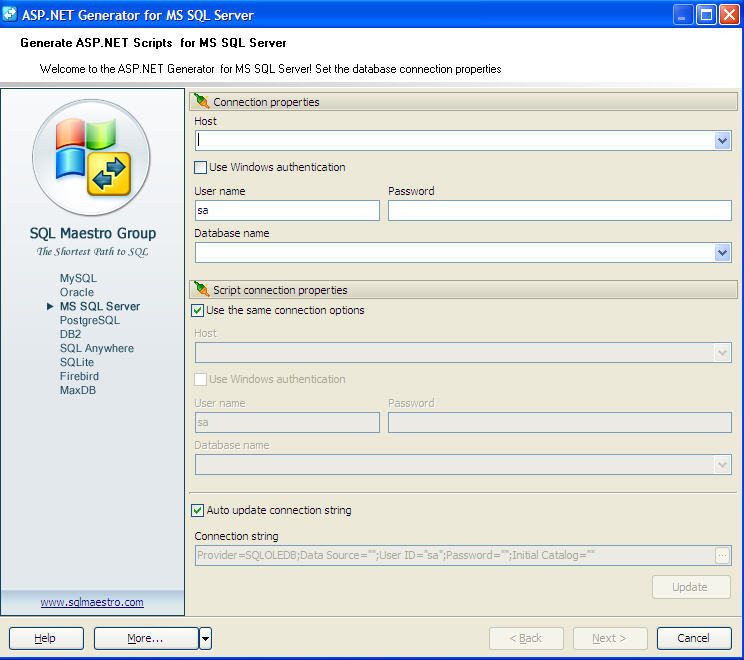Uncheck Use the same connection options
744x660 pixels.
(197, 311)
